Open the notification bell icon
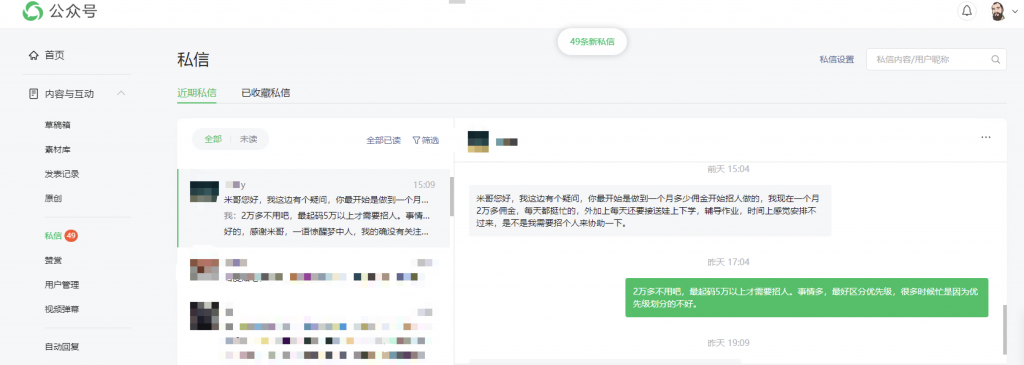The image size is (1024, 365). (x=967, y=11)
